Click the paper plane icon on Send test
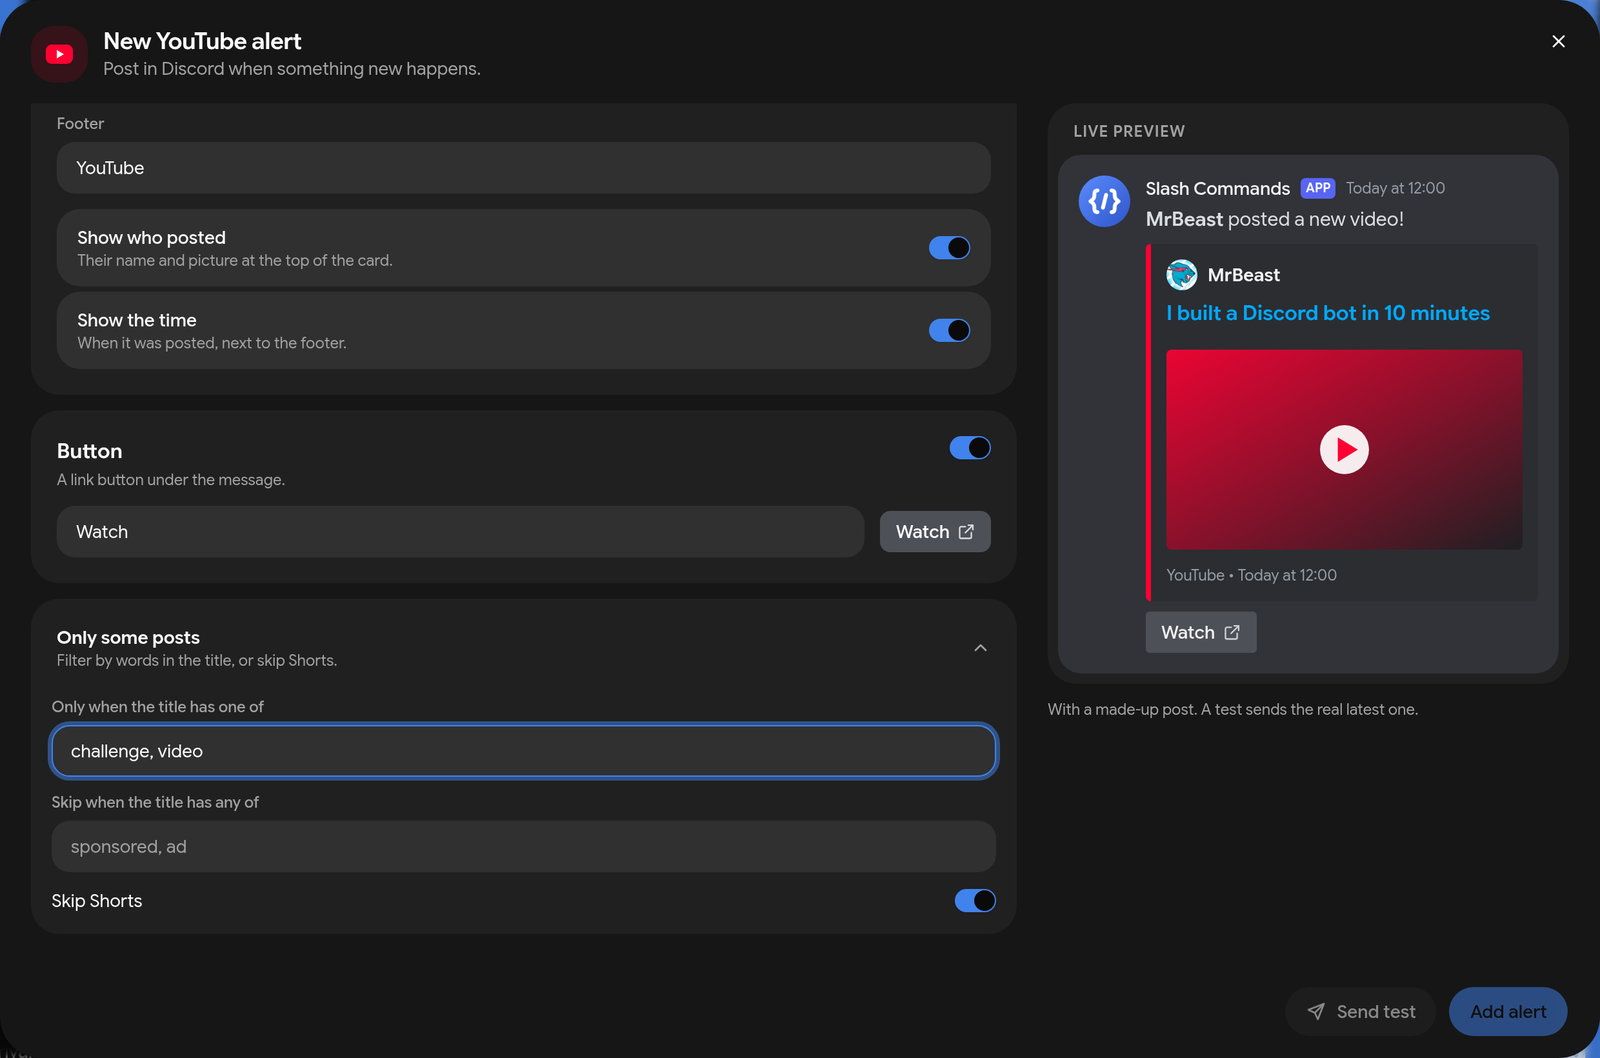The height and width of the screenshot is (1058, 1600). (x=1316, y=1012)
